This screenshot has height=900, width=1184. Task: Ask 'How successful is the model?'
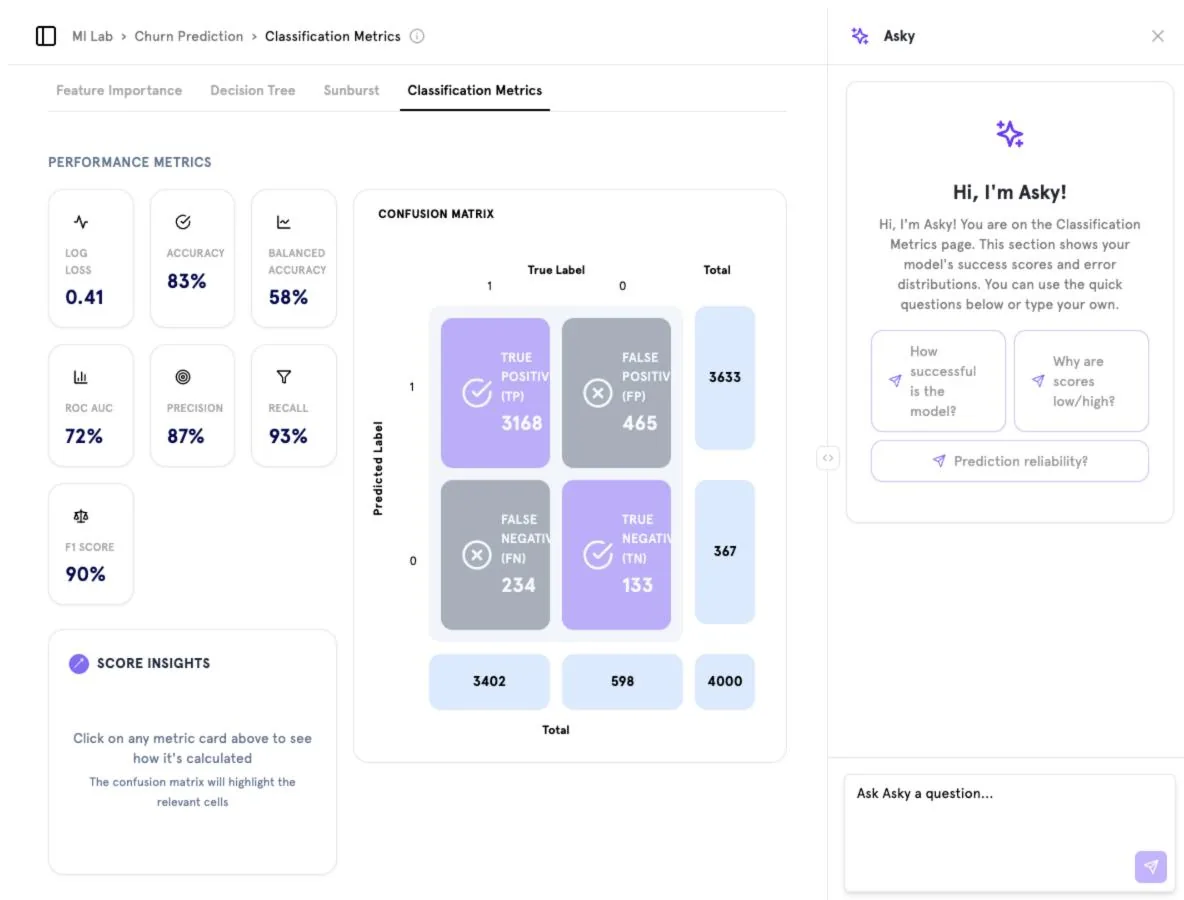coord(938,381)
